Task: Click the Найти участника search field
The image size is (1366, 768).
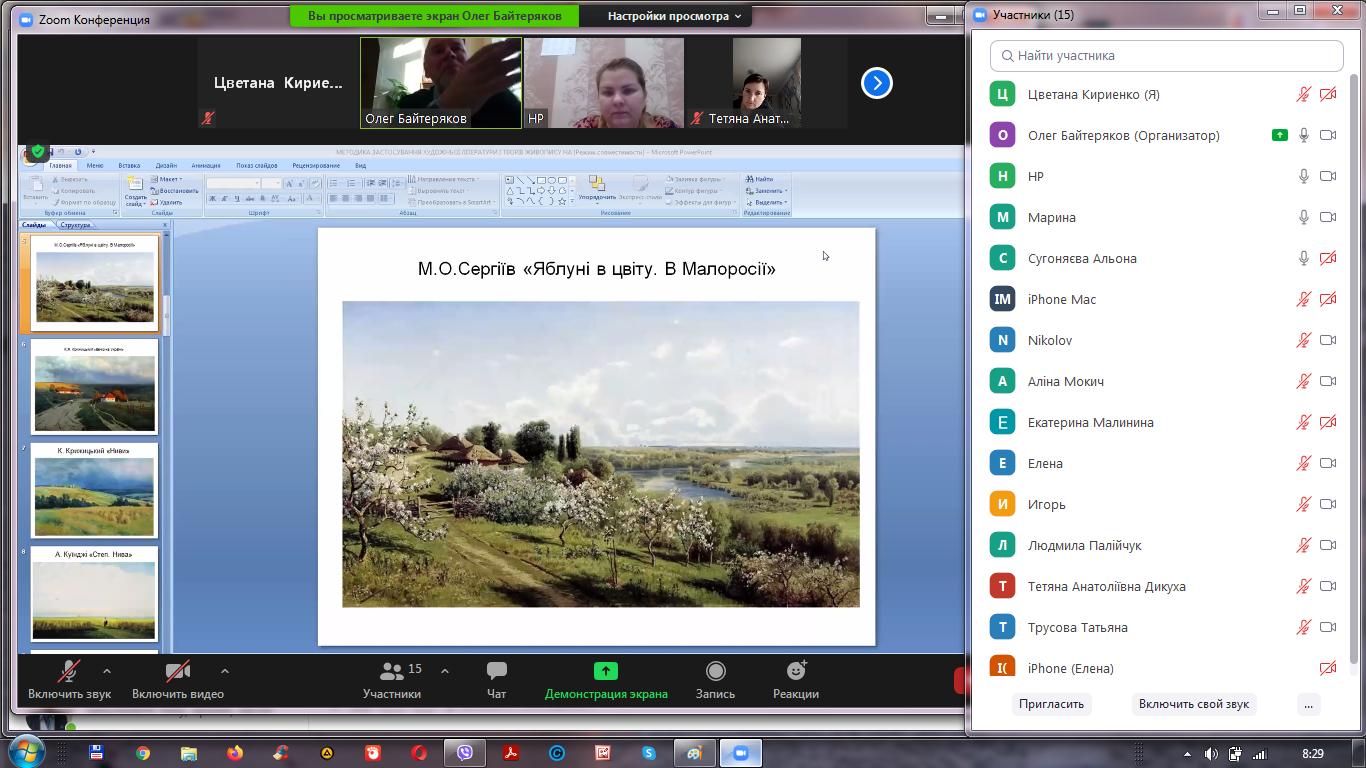Action: [1166, 56]
